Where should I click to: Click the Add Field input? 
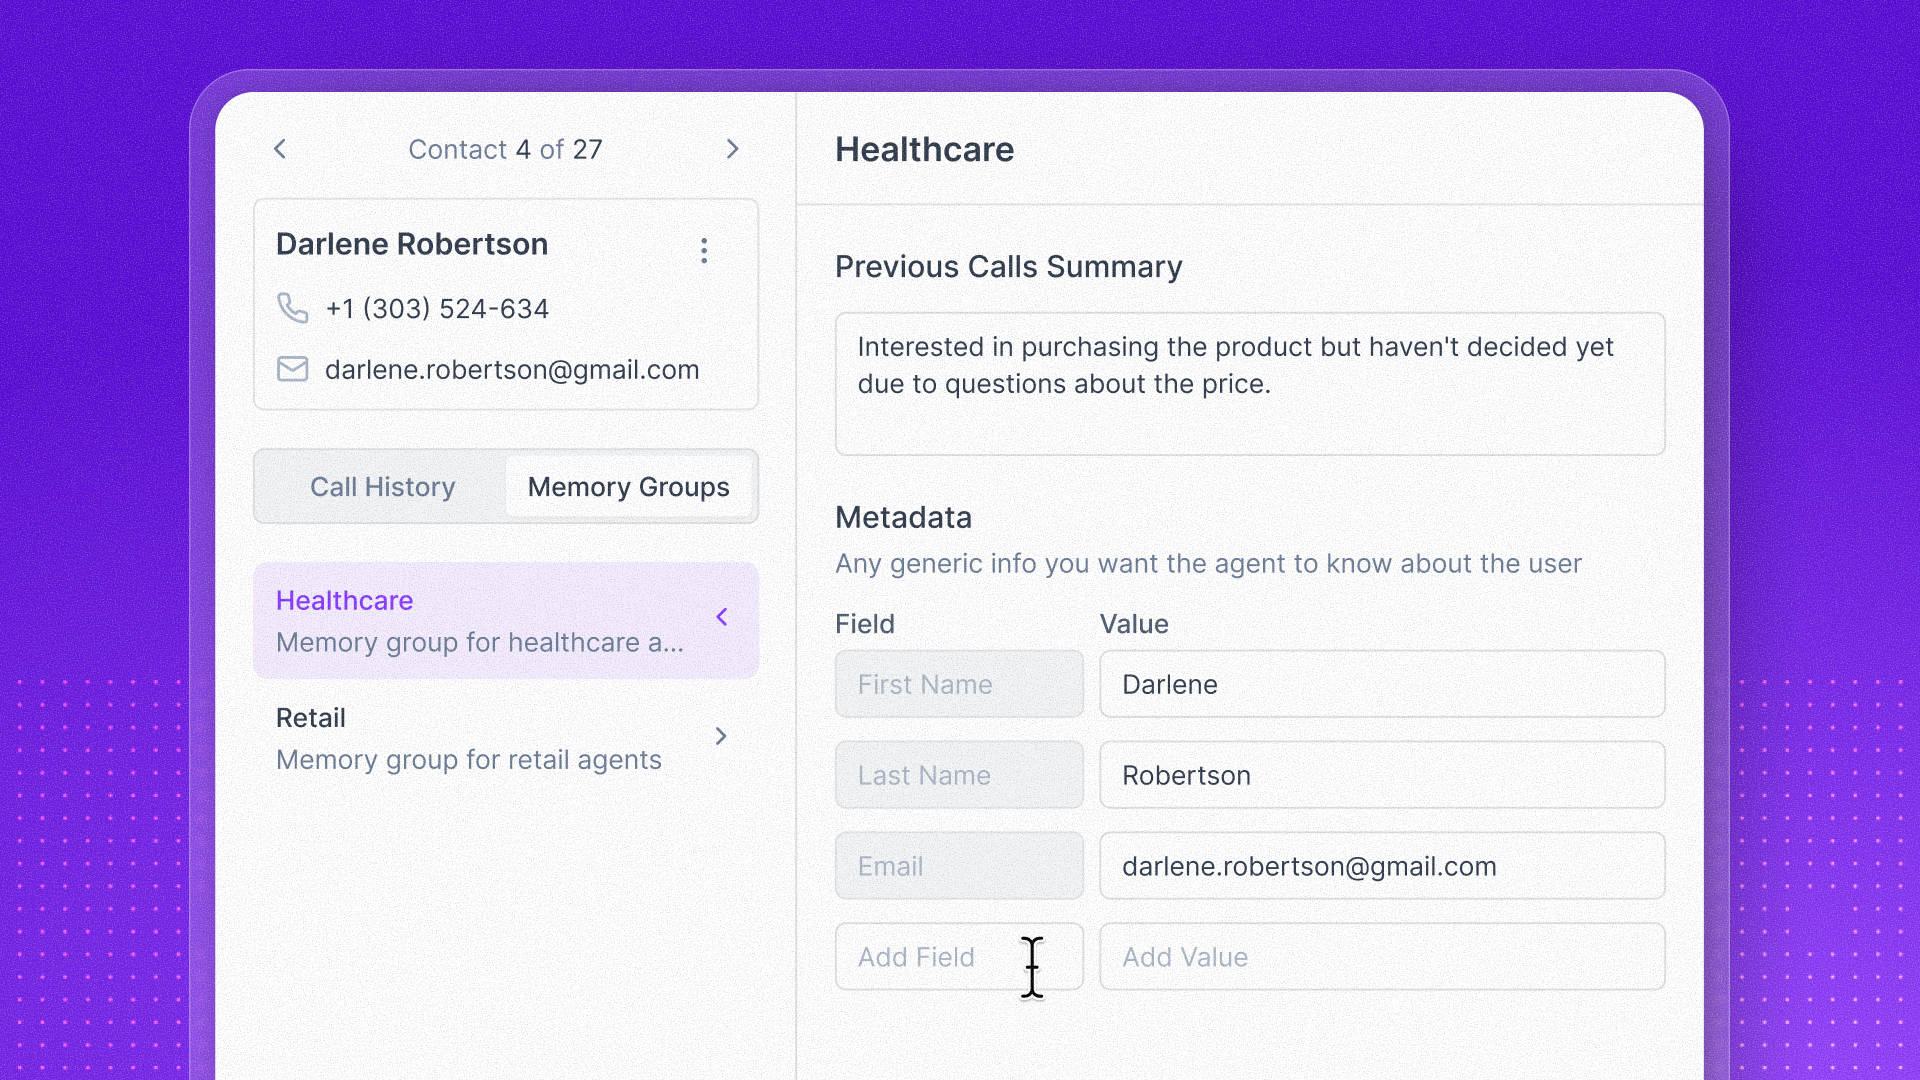pos(930,957)
